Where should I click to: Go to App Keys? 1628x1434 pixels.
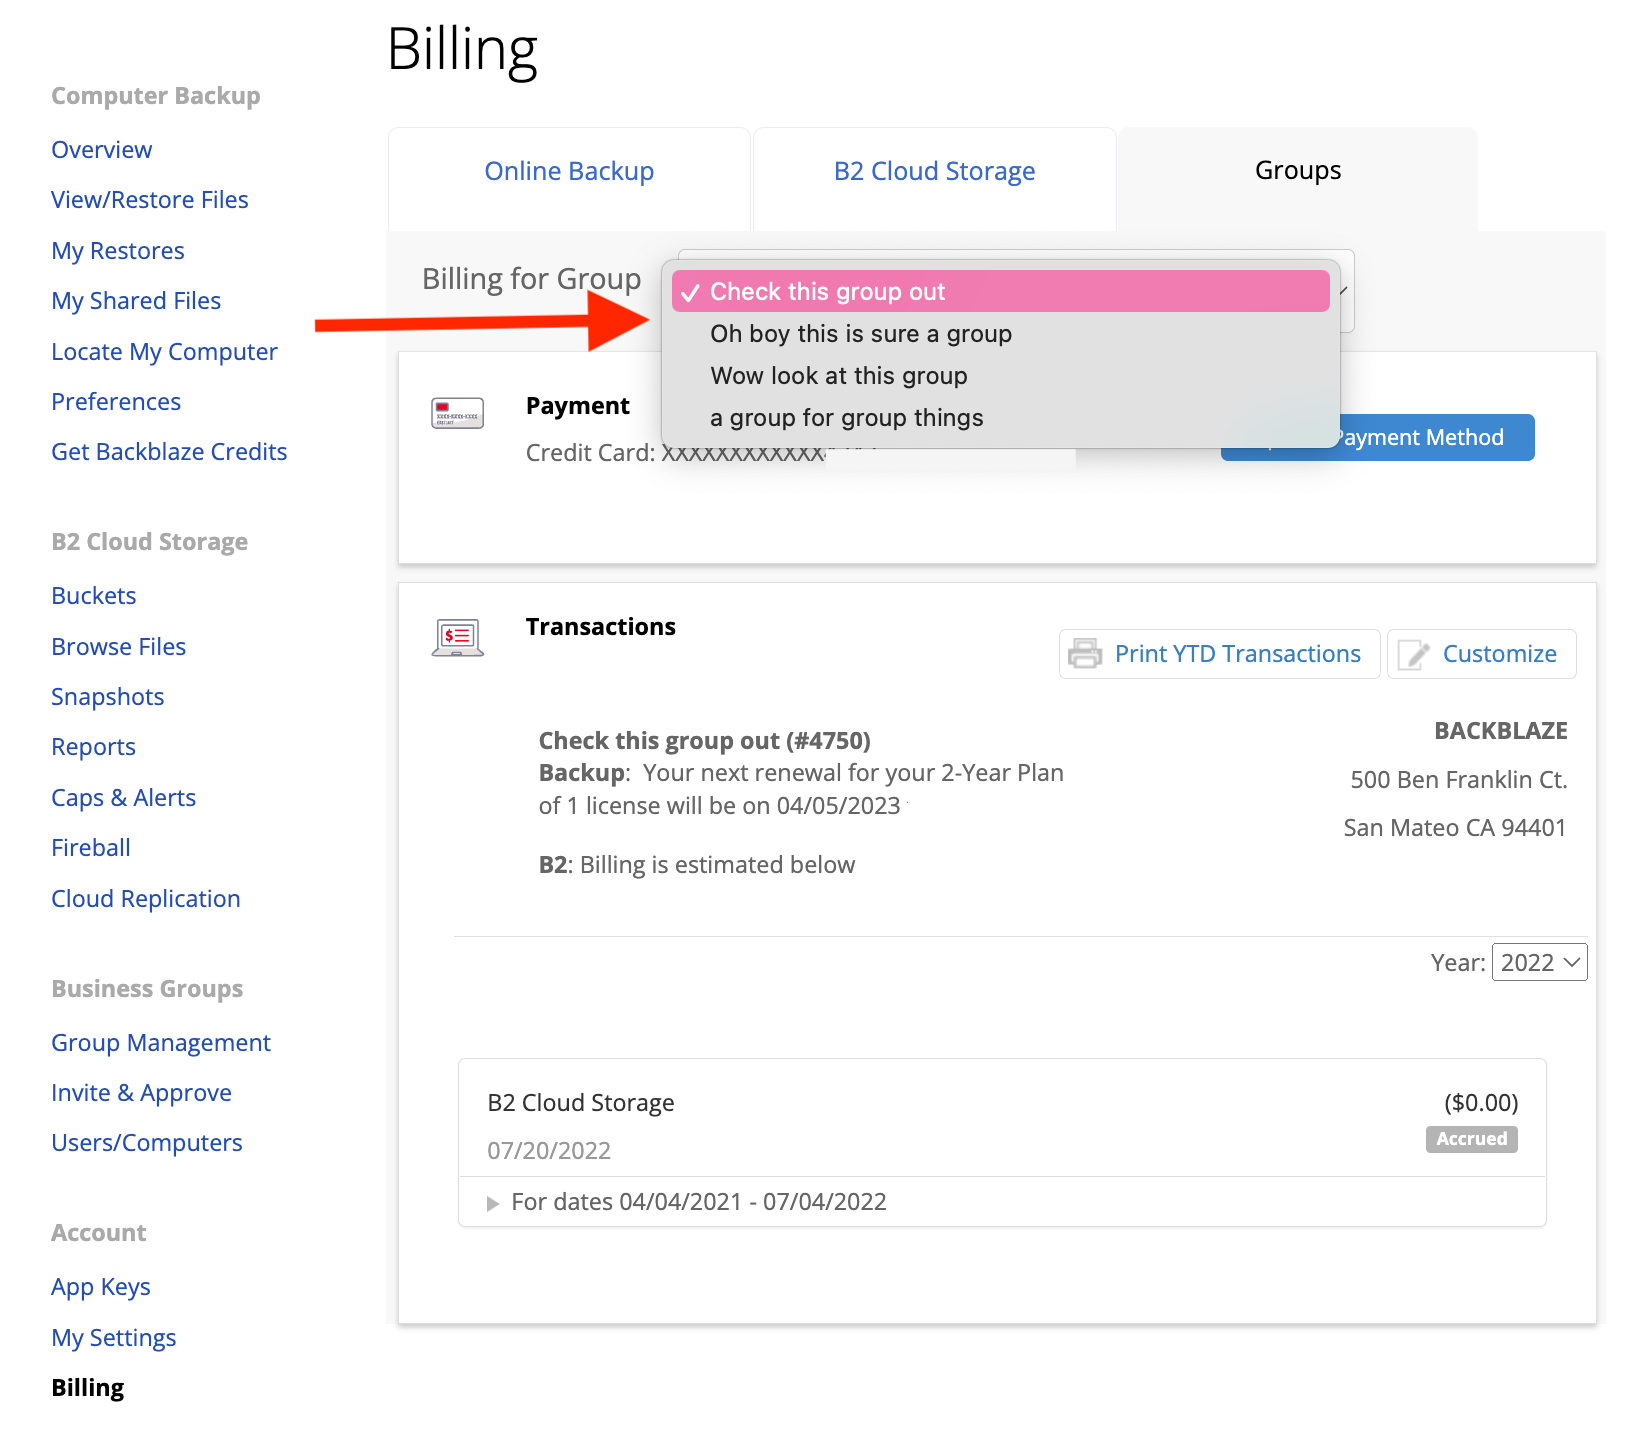[x=101, y=1287]
